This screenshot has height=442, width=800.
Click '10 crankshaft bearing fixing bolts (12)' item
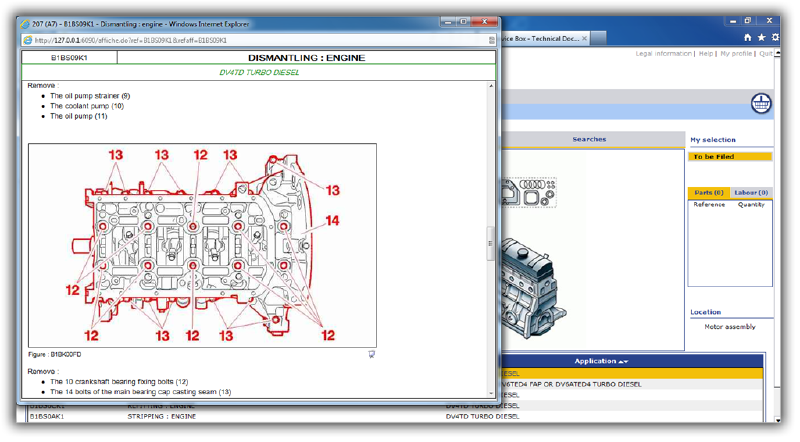coord(119,382)
